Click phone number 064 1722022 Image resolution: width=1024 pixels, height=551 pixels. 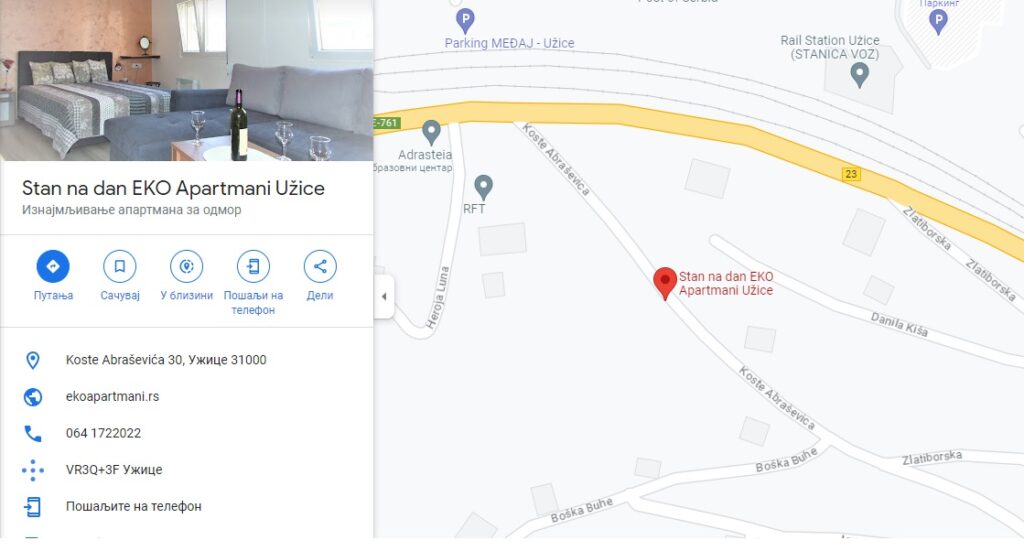pos(103,433)
